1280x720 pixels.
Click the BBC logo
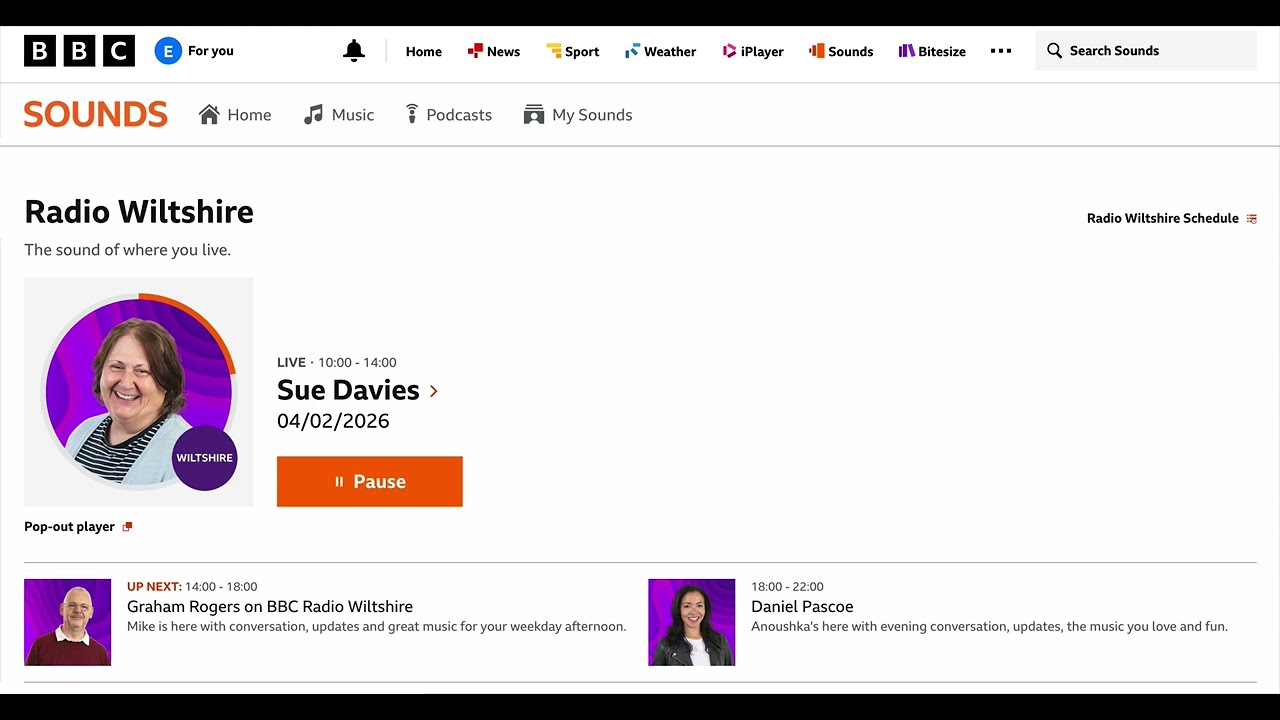pyautogui.click(x=79, y=51)
